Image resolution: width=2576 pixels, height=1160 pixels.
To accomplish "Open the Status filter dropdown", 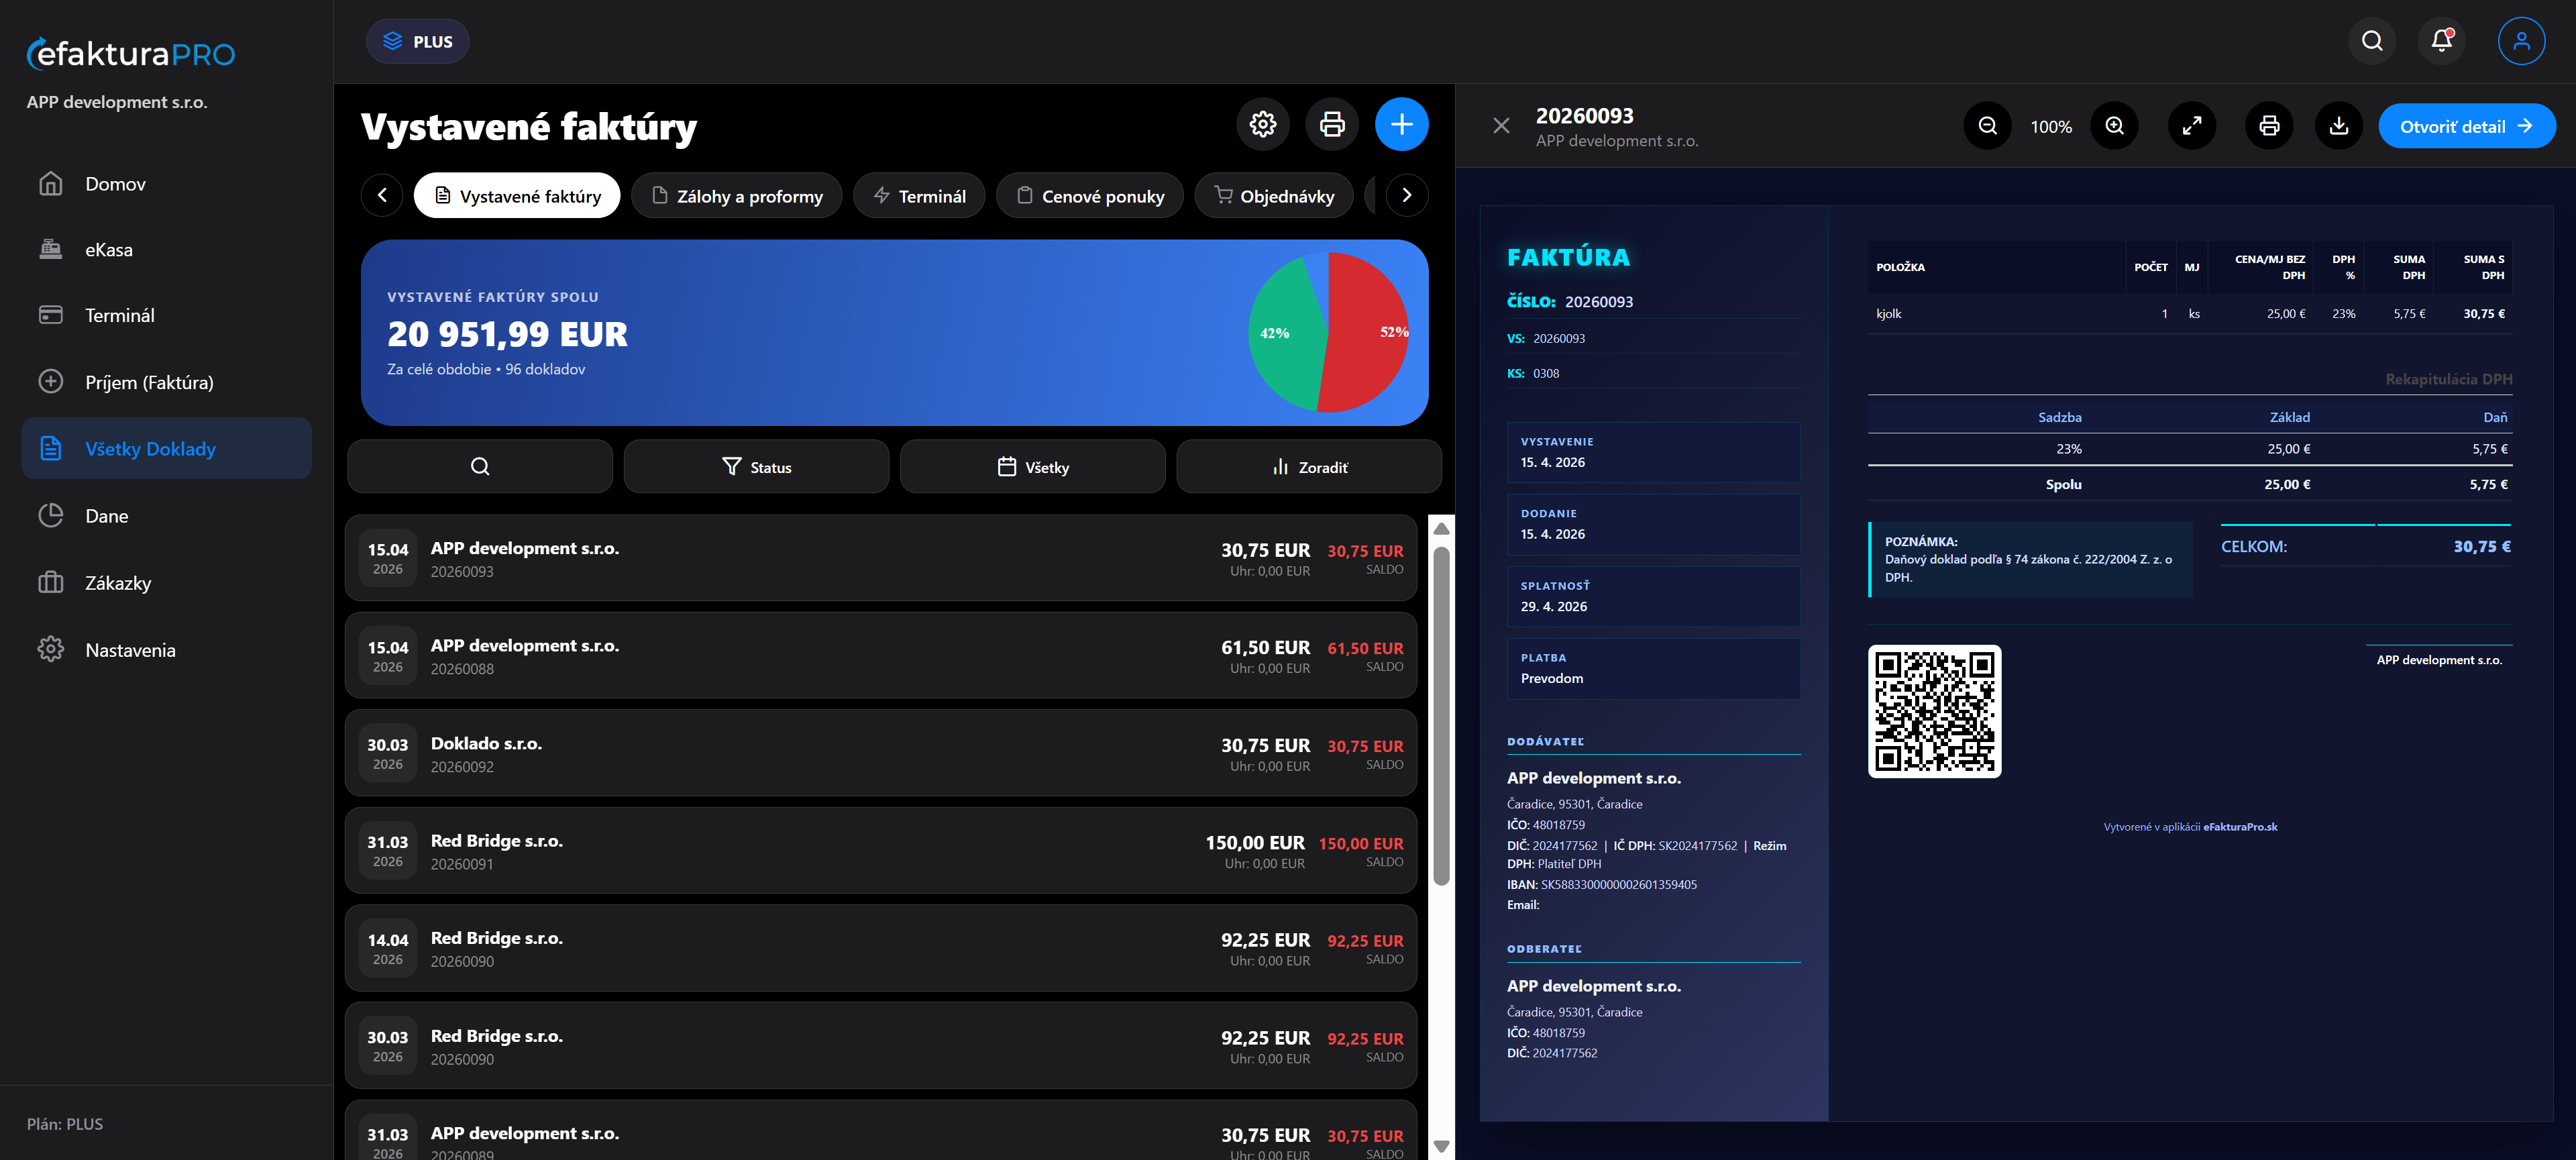I will click(x=756, y=467).
